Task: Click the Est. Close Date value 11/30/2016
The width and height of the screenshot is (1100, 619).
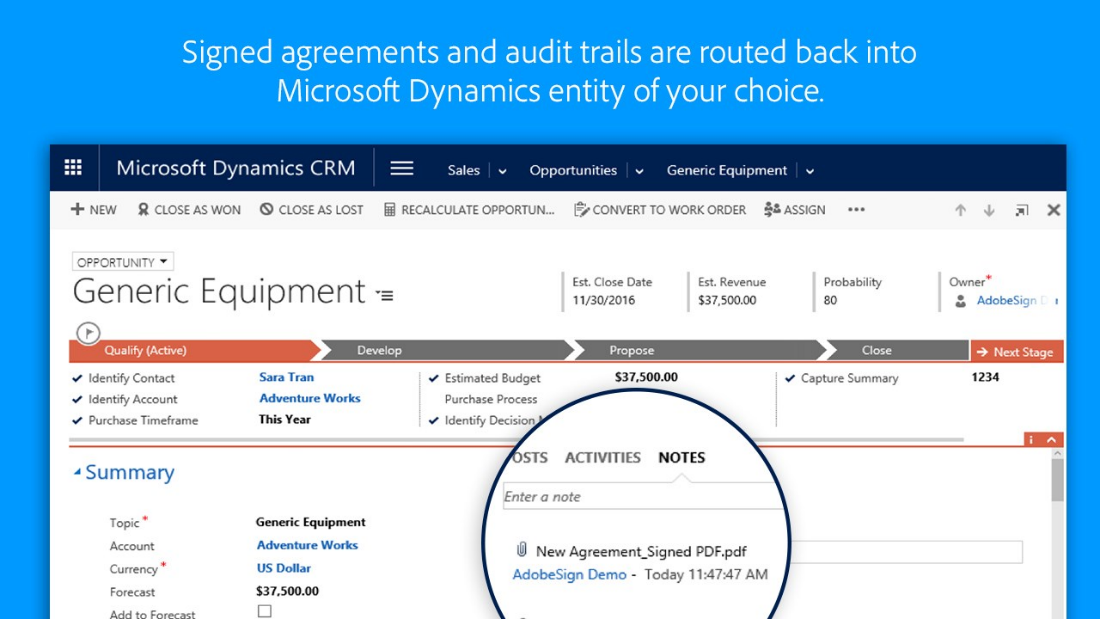Action: tap(603, 300)
